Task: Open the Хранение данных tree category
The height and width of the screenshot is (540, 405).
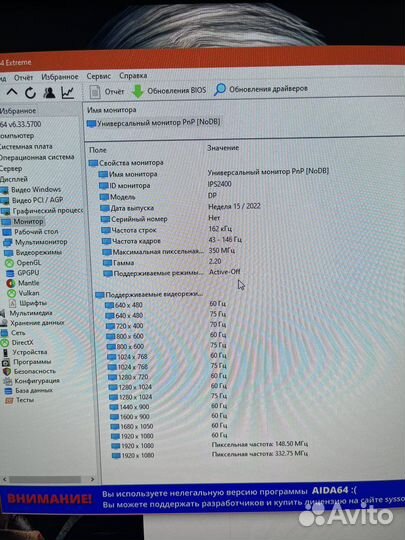Action: pos(32,323)
